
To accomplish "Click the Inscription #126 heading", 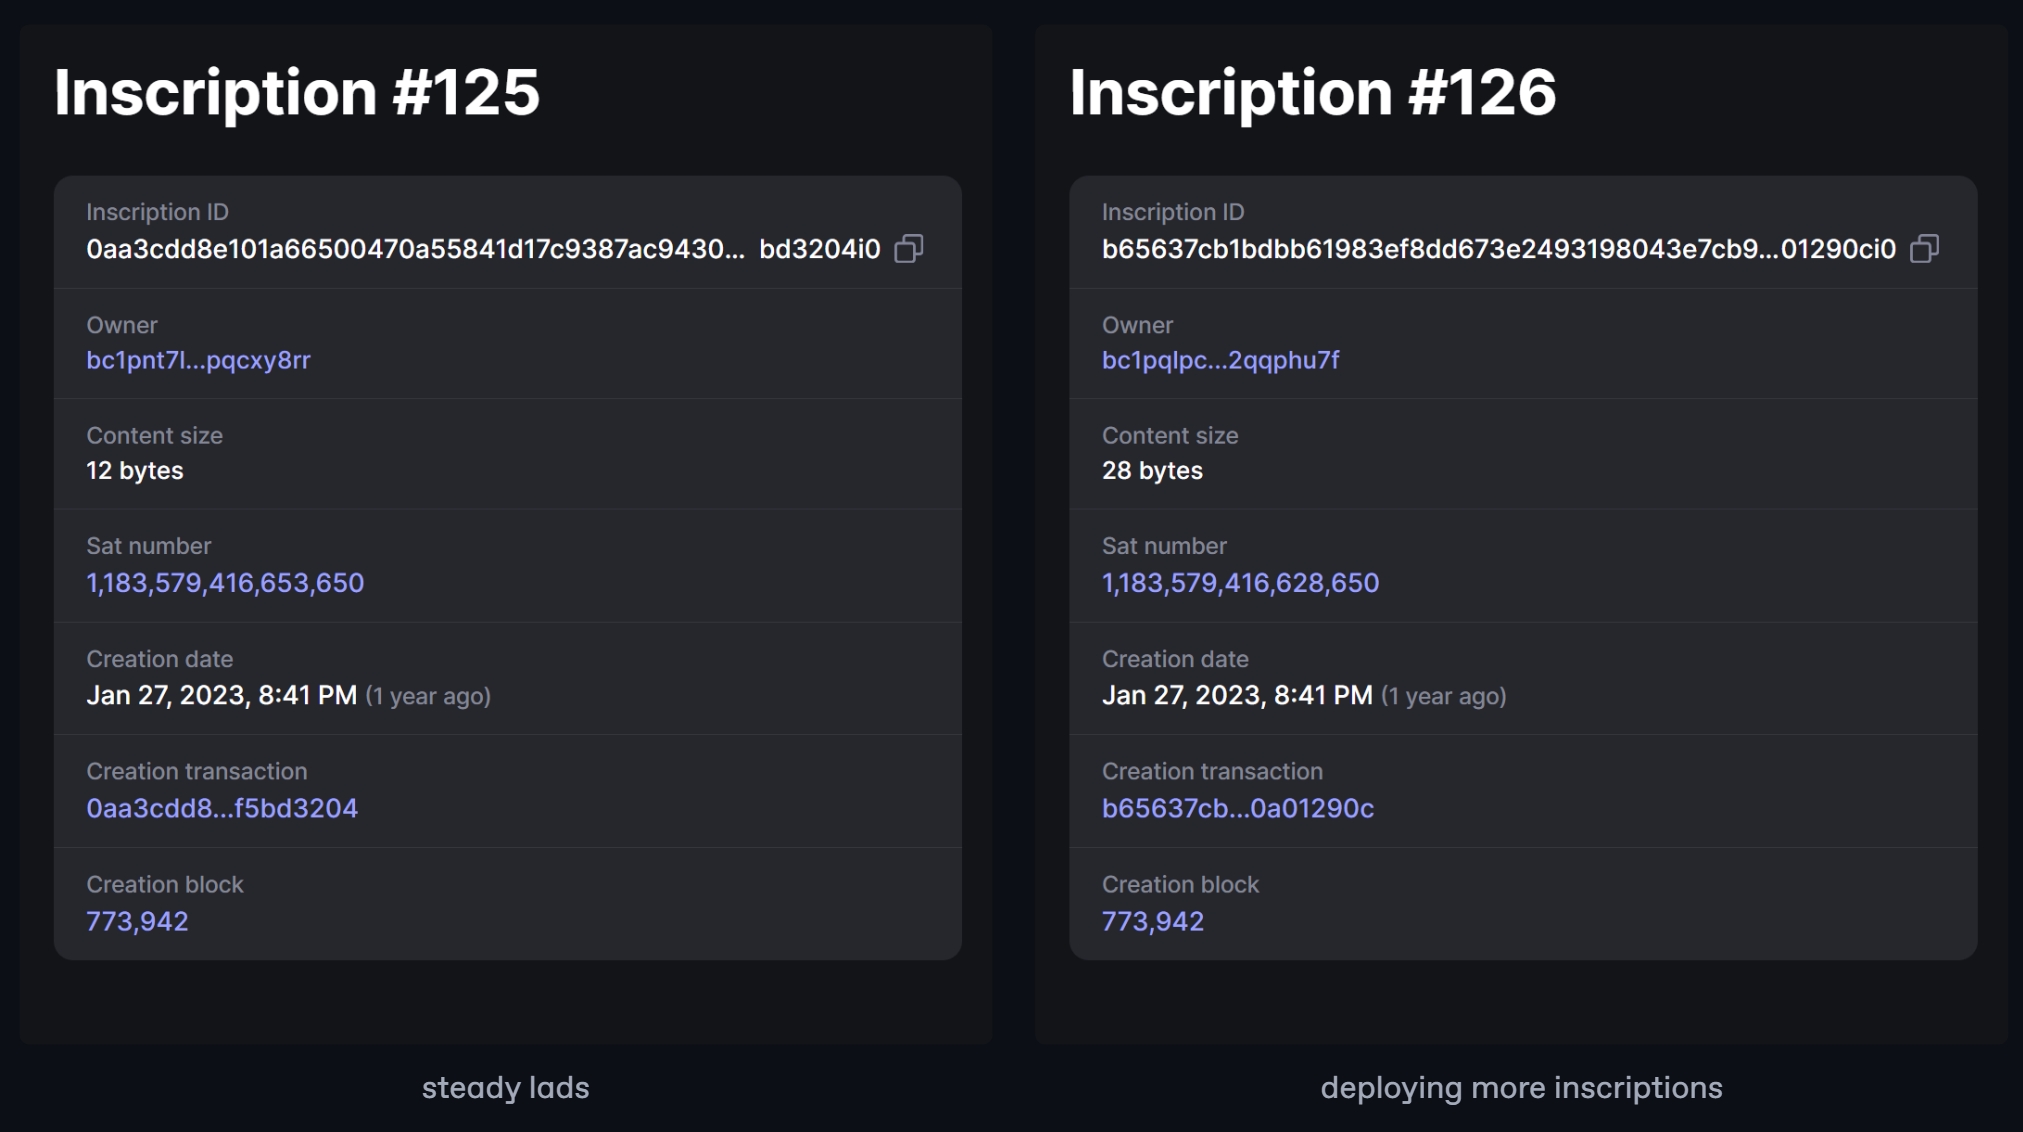I will (1313, 92).
